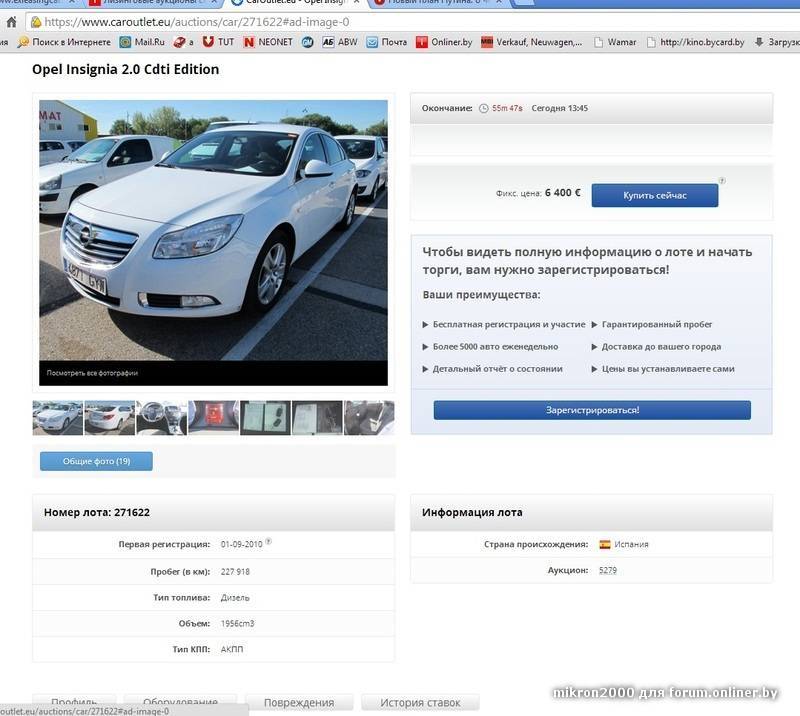The height and width of the screenshot is (716, 800).
Task: Close the CarOutlet.eu browser tab
Action: pos(357,2)
